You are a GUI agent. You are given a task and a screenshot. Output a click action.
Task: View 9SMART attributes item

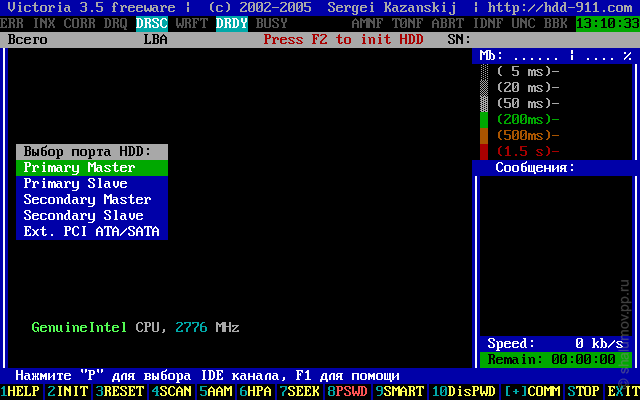click(x=399, y=391)
